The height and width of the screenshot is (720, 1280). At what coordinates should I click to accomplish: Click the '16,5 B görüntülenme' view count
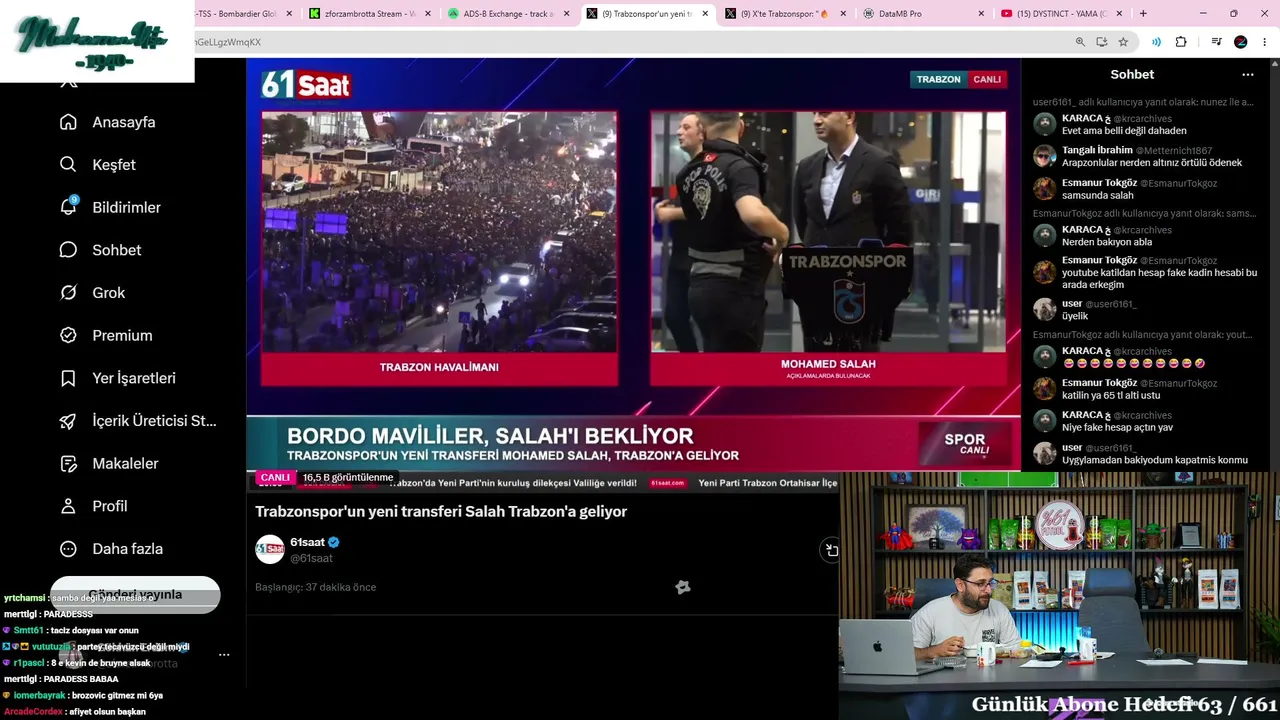[348, 478]
